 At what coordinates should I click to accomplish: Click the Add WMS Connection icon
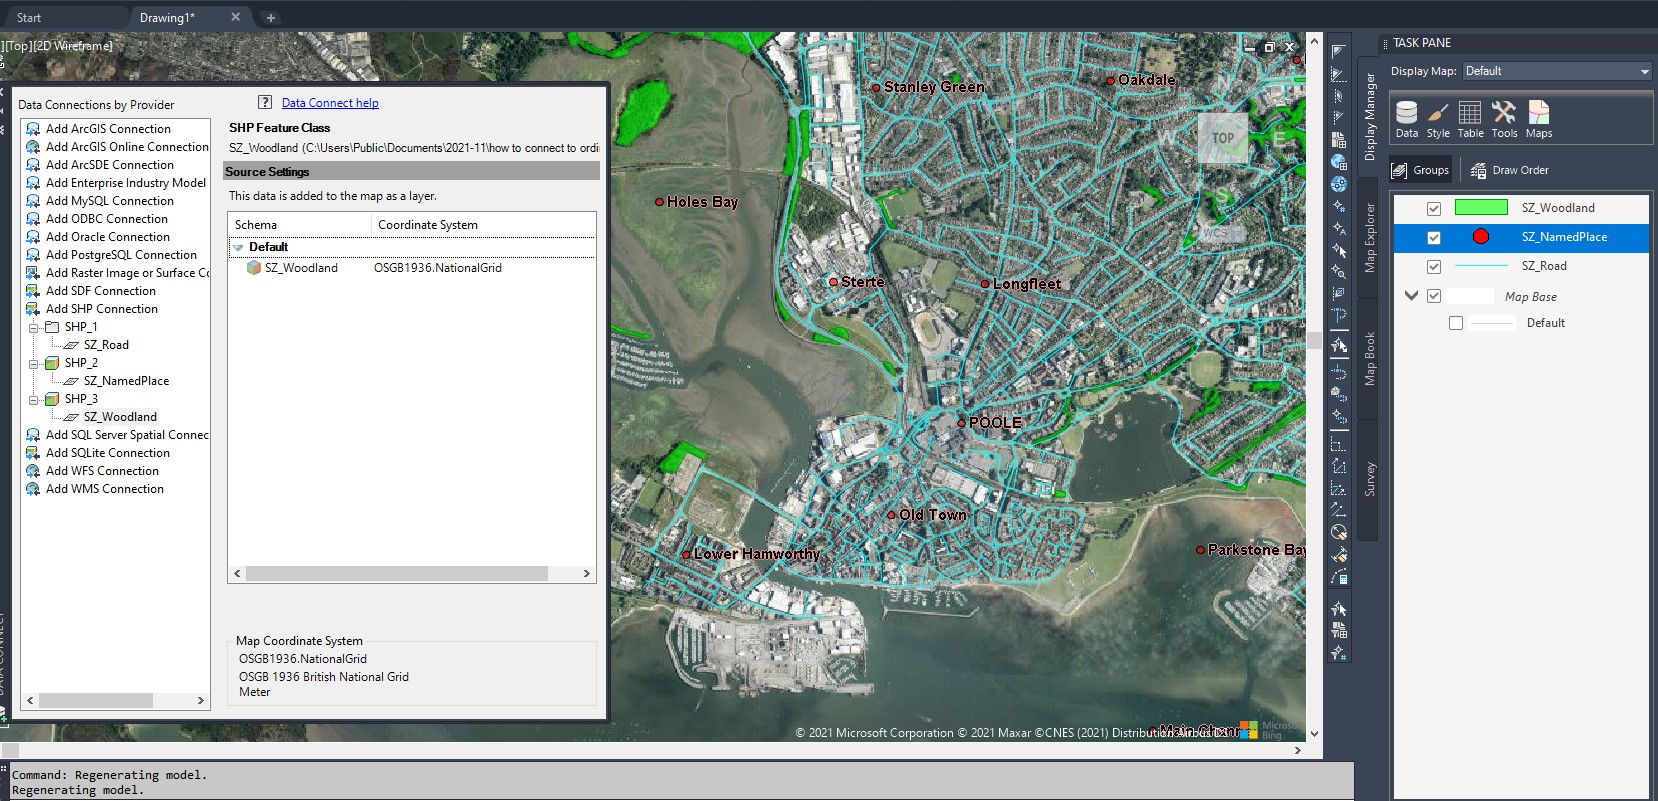pos(33,489)
